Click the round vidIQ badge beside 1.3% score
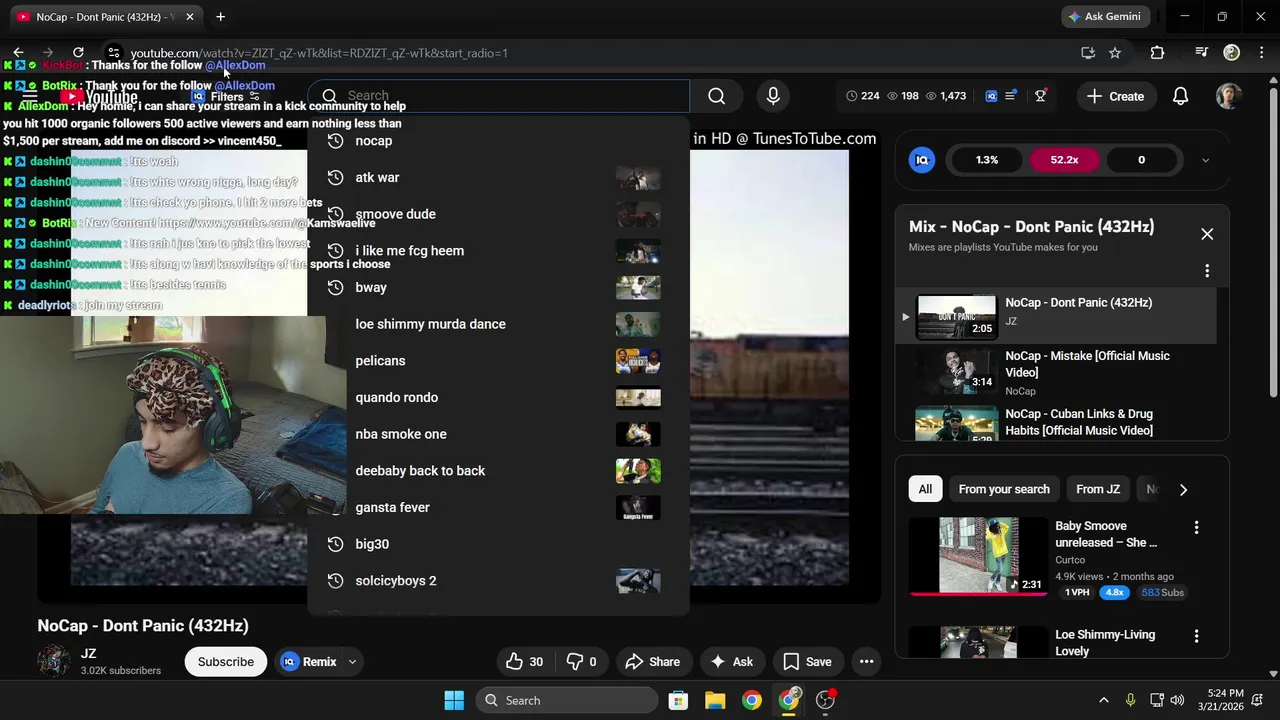 (x=922, y=160)
